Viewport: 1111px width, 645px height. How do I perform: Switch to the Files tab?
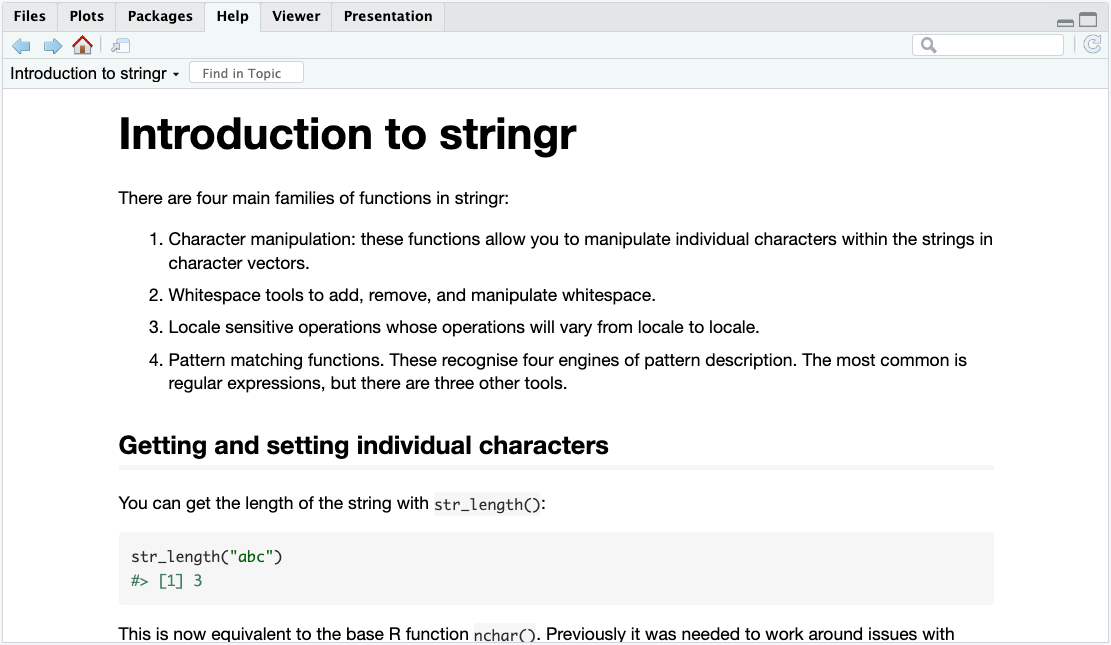point(30,16)
